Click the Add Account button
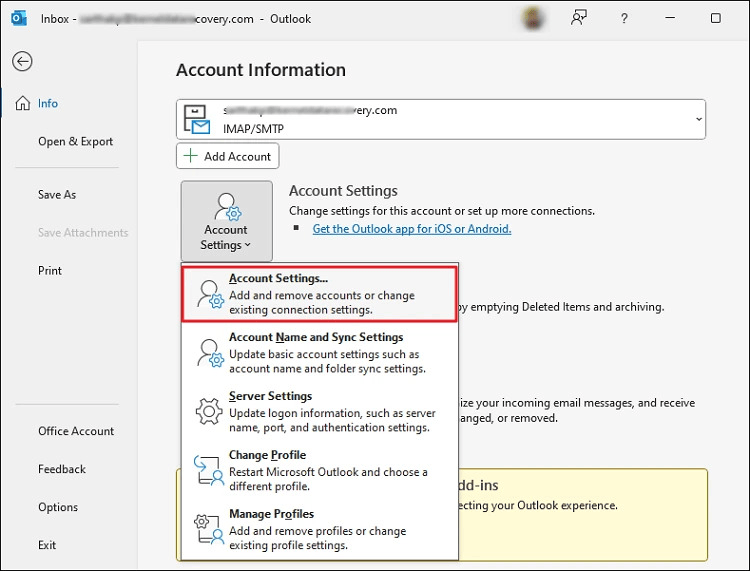750x571 pixels. (x=228, y=156)
